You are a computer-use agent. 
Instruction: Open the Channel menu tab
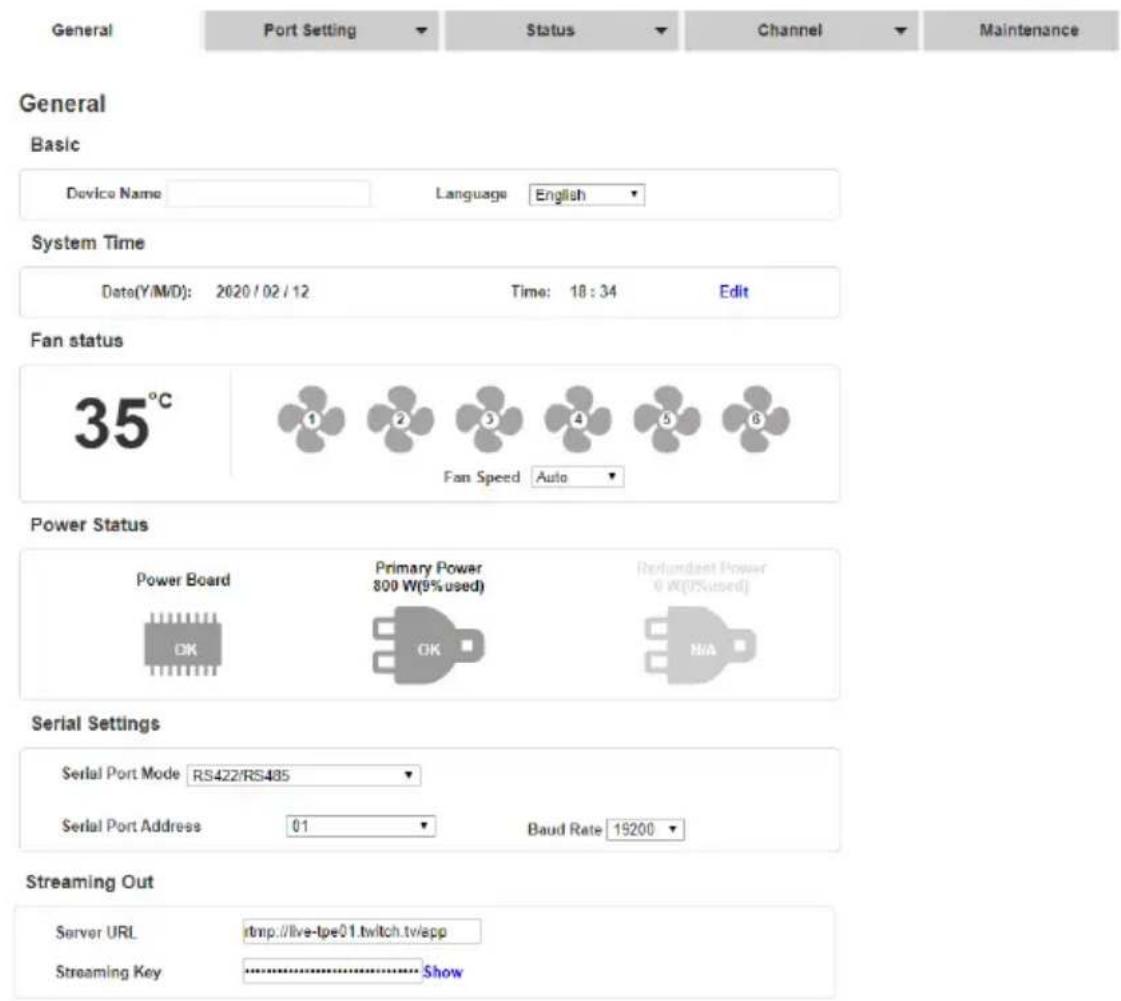coord(801,31)
